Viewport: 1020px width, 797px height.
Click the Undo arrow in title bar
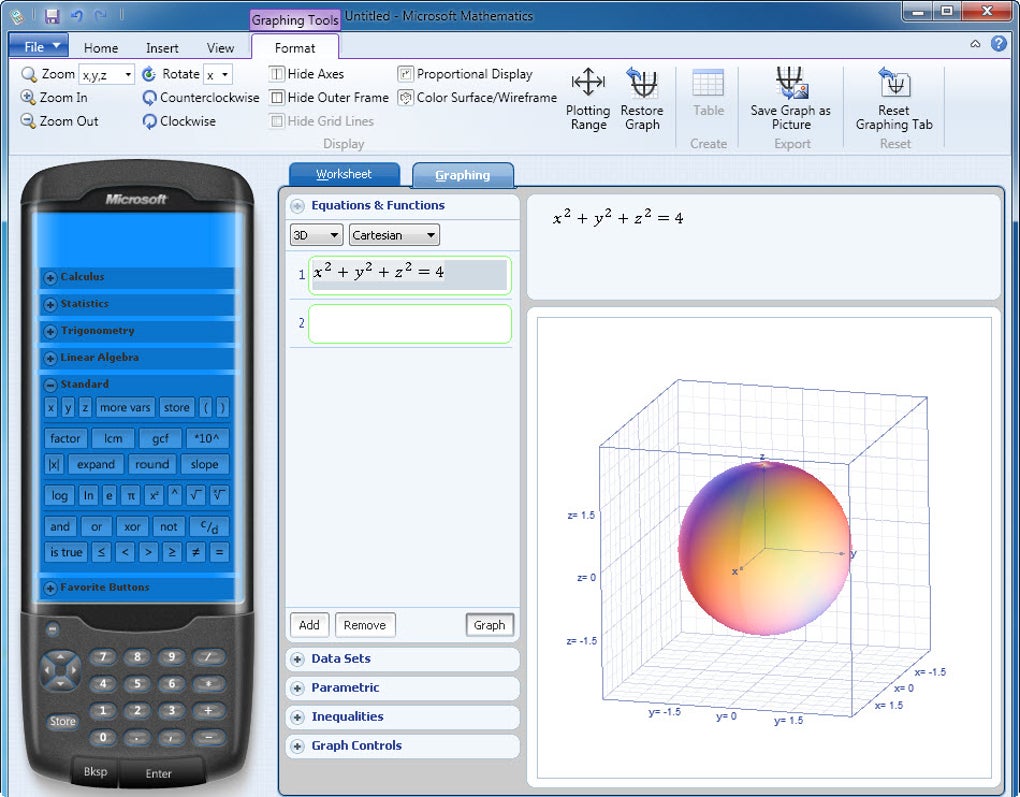click(x=77, y=16)
